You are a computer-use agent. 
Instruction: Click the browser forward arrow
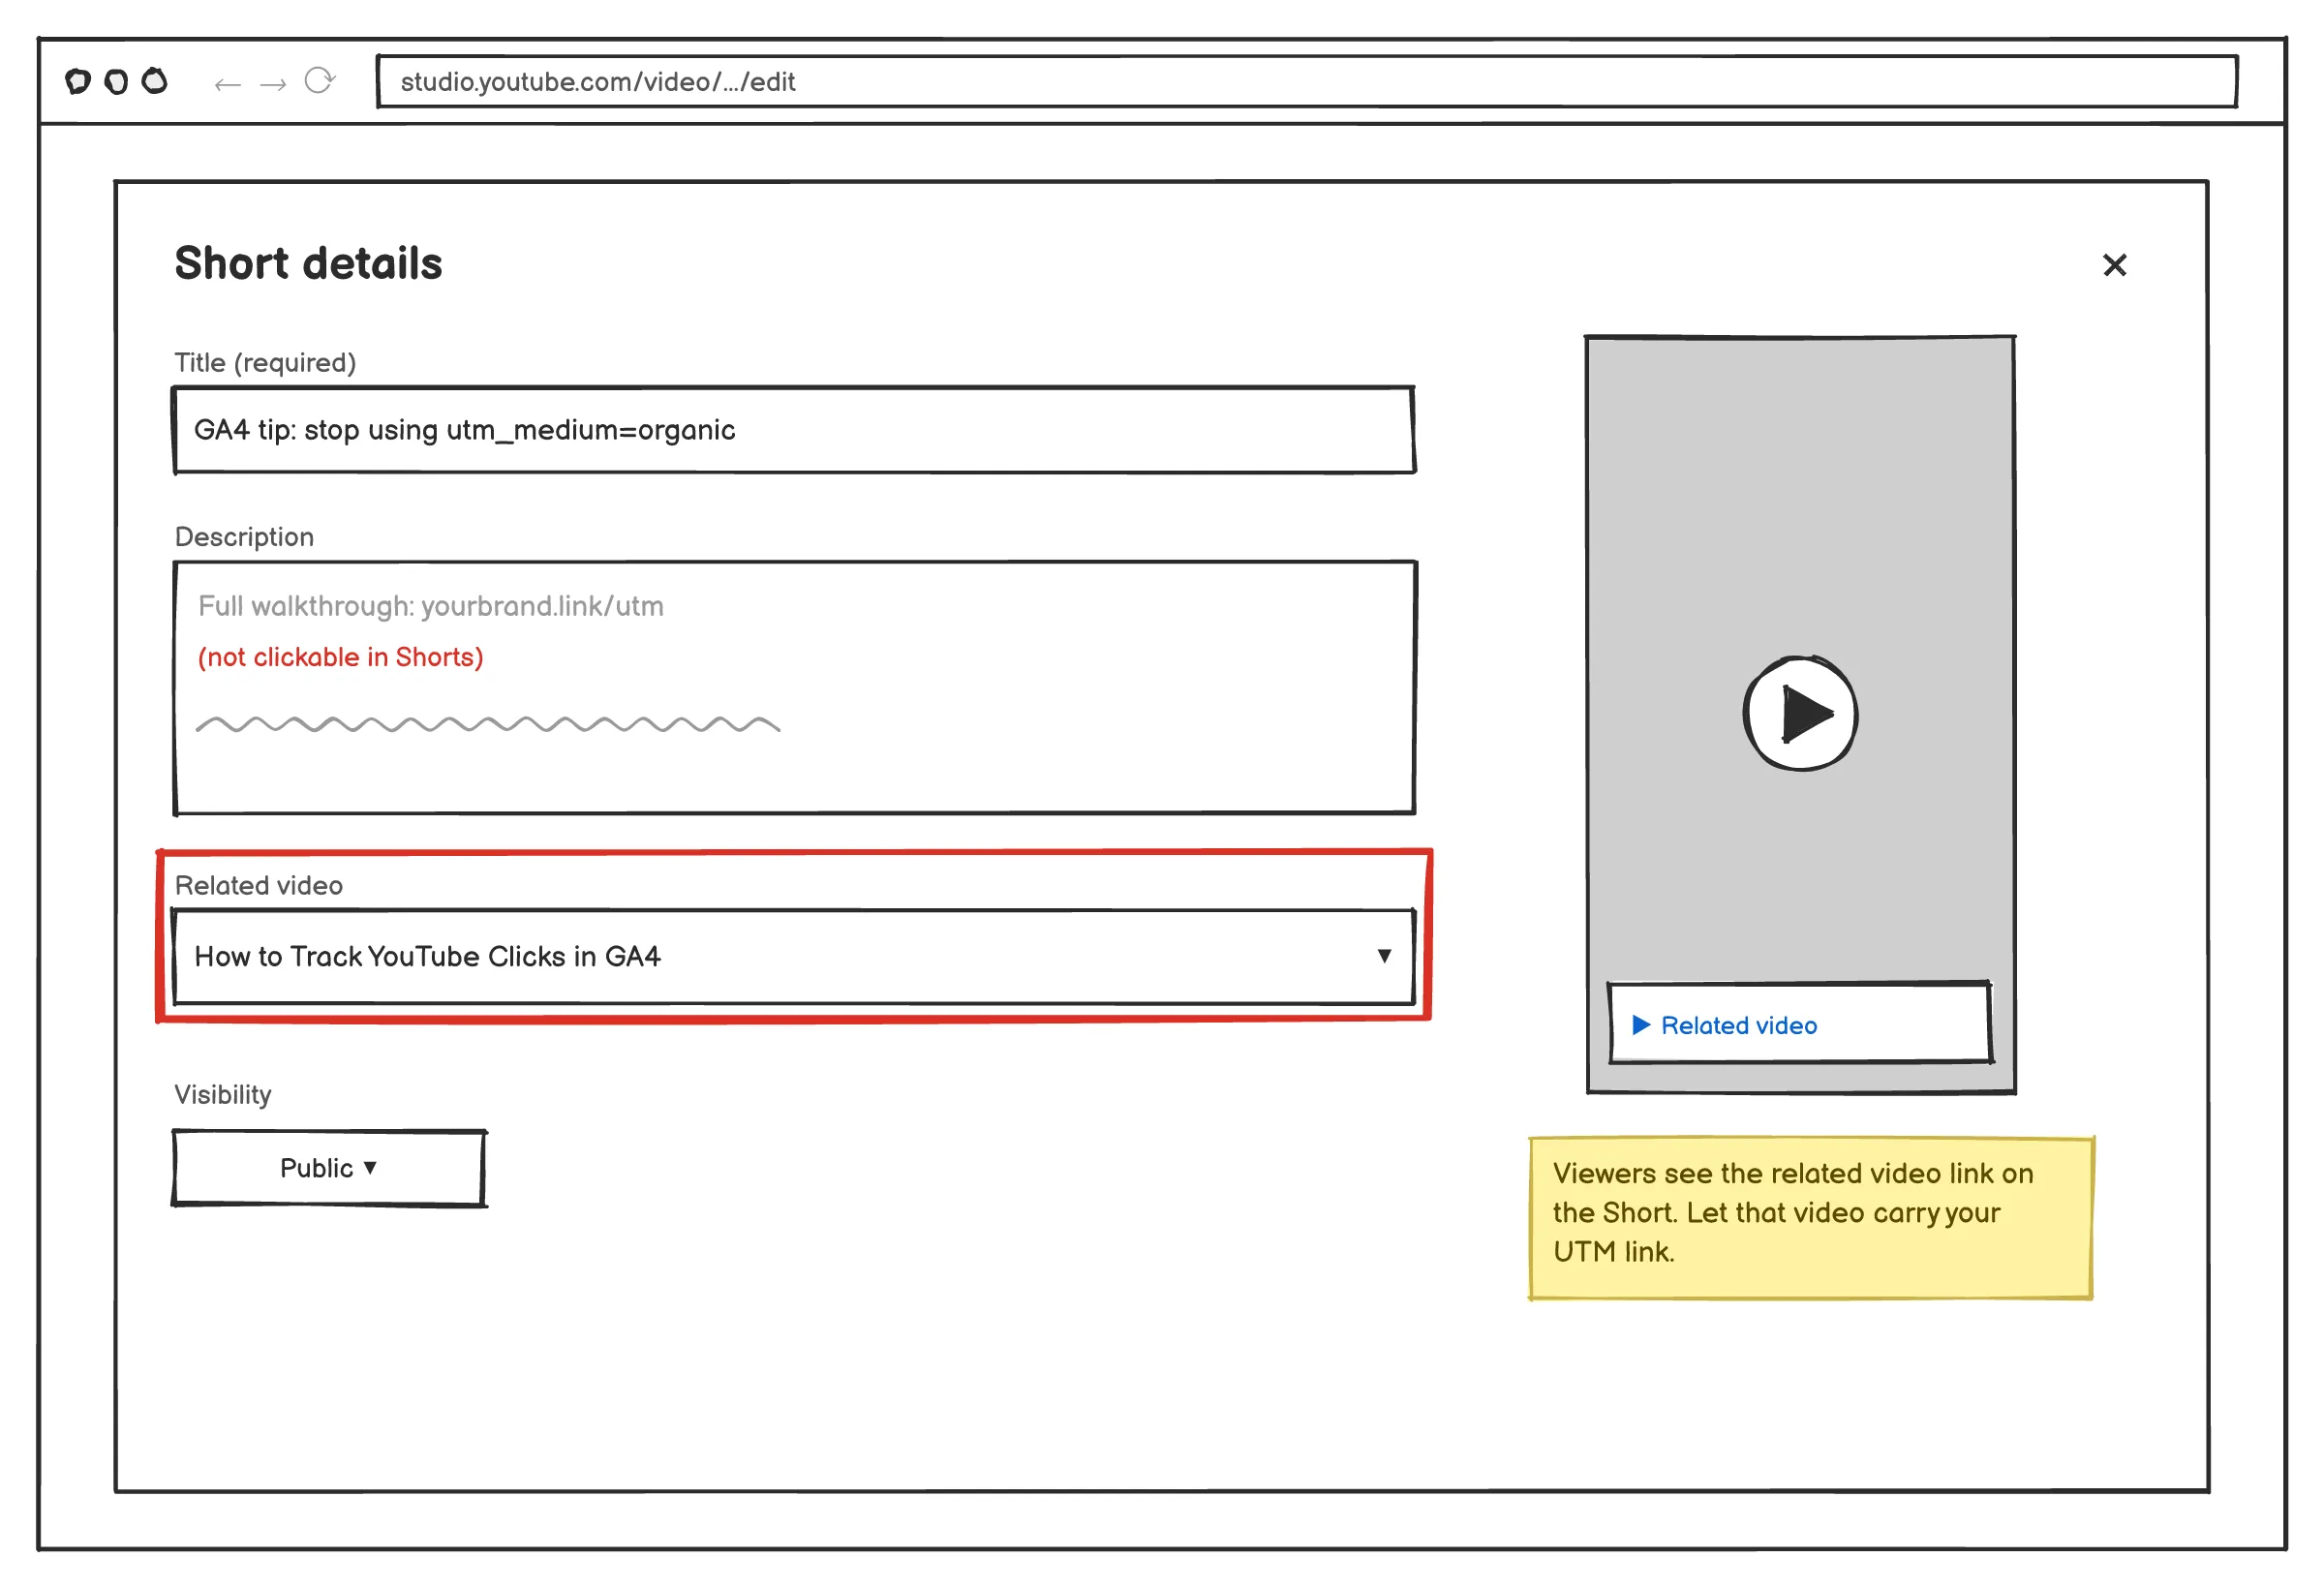point(273,84)
